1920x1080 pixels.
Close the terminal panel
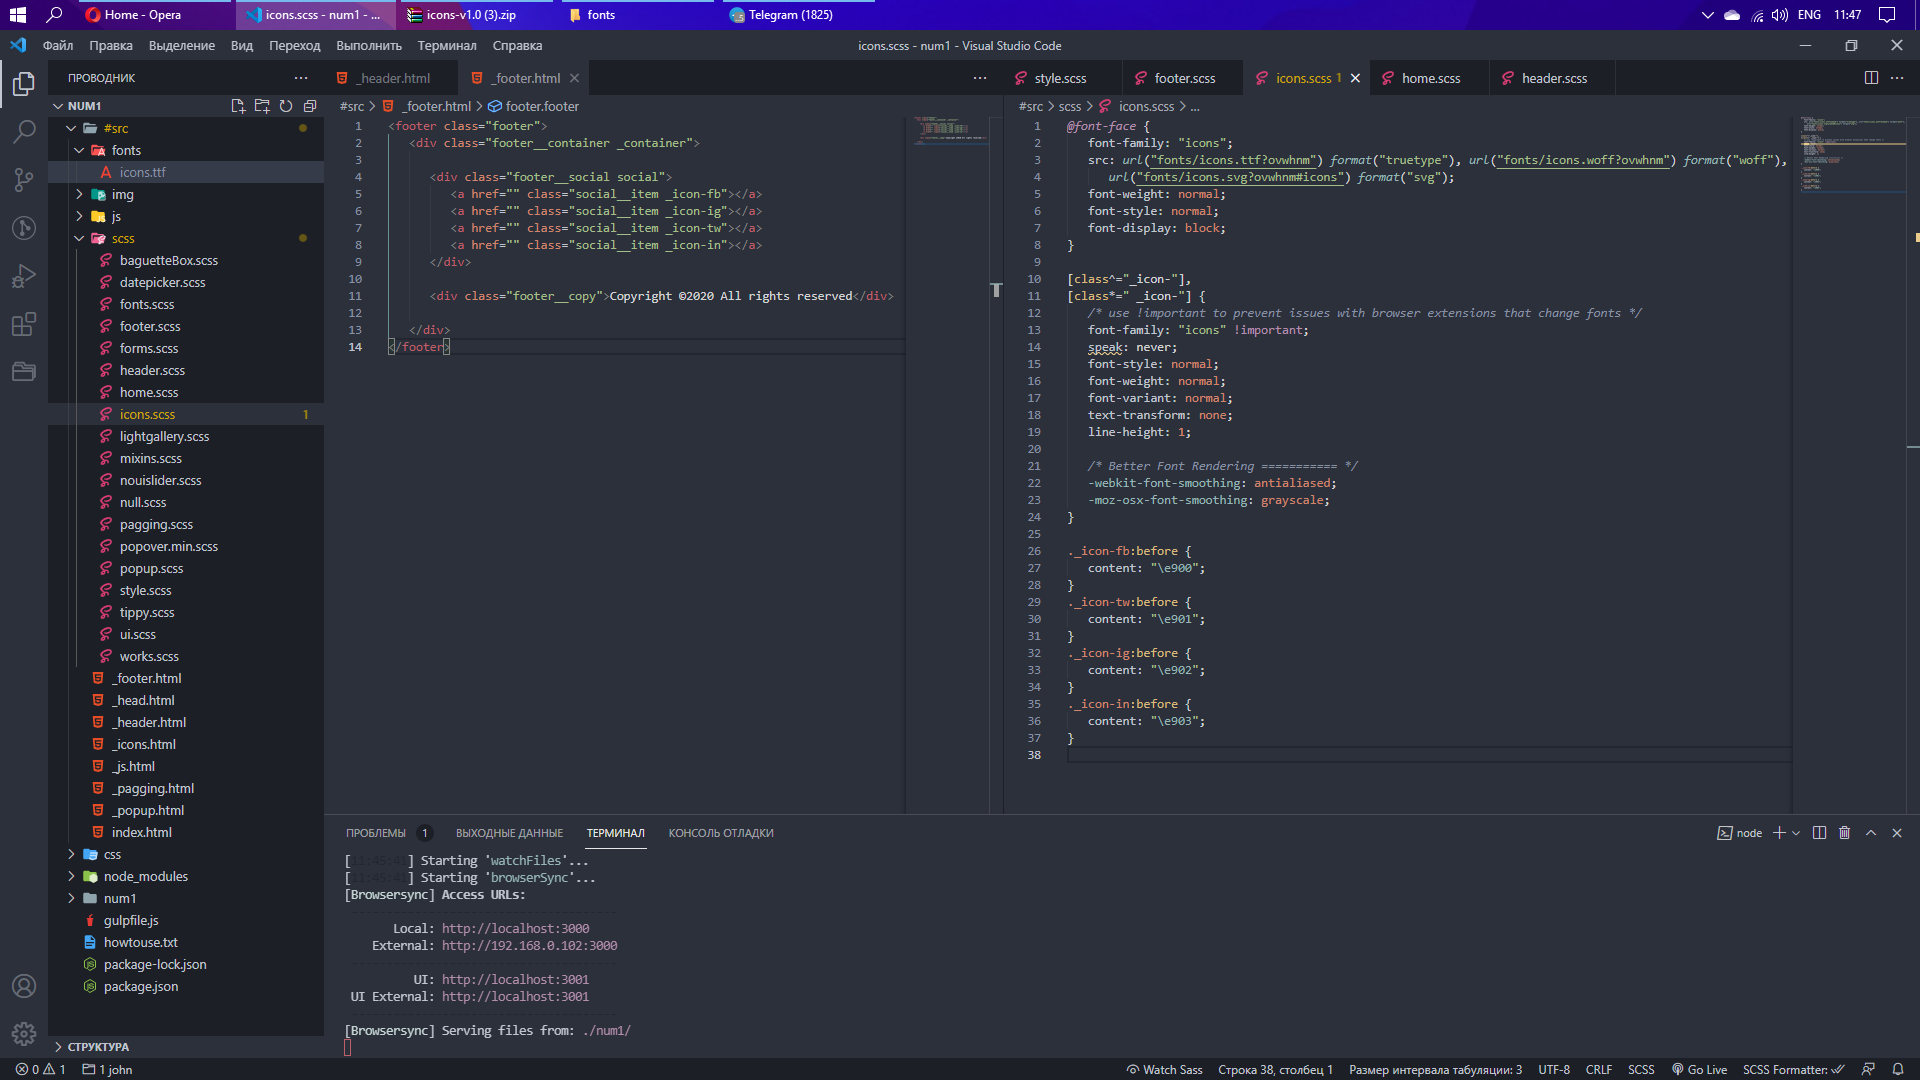[1897, 833]
